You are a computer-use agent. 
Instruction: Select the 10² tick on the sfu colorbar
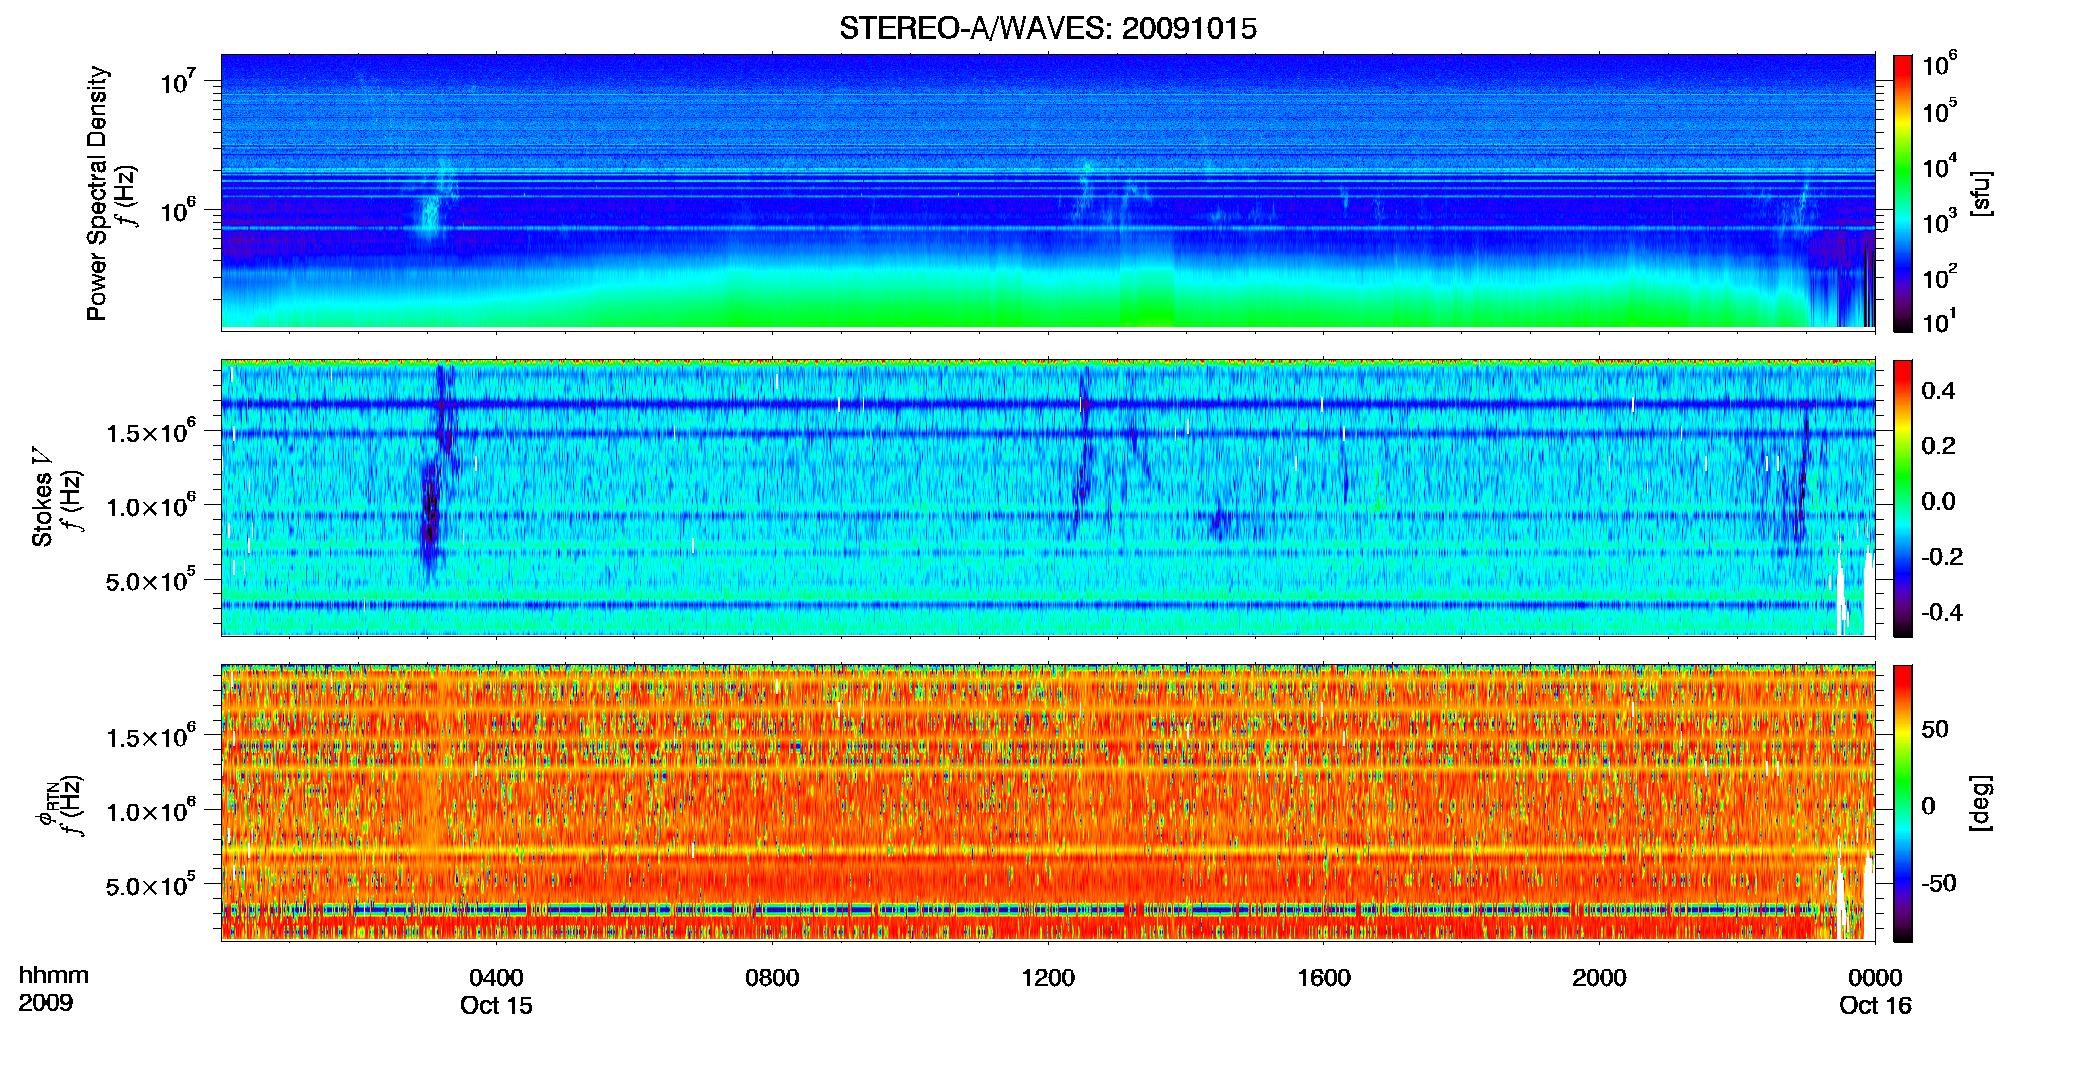(x=1940, y=275)
